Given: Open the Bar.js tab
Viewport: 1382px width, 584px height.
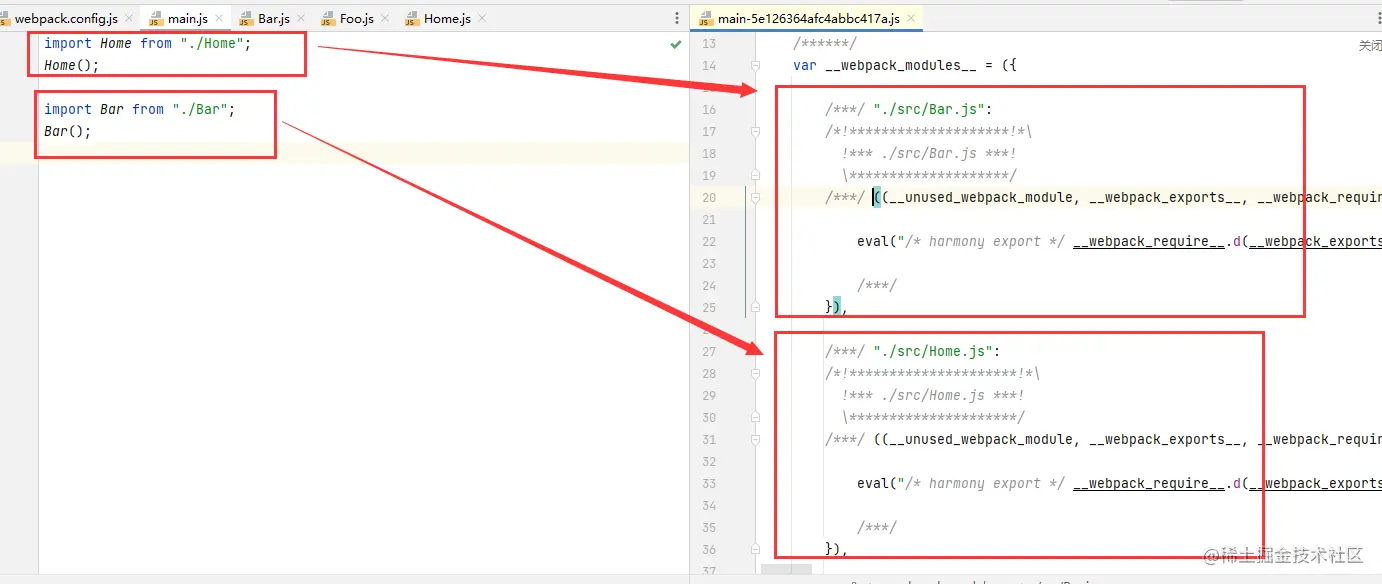Looking at the screenshot, I should [x=274, y=18].
